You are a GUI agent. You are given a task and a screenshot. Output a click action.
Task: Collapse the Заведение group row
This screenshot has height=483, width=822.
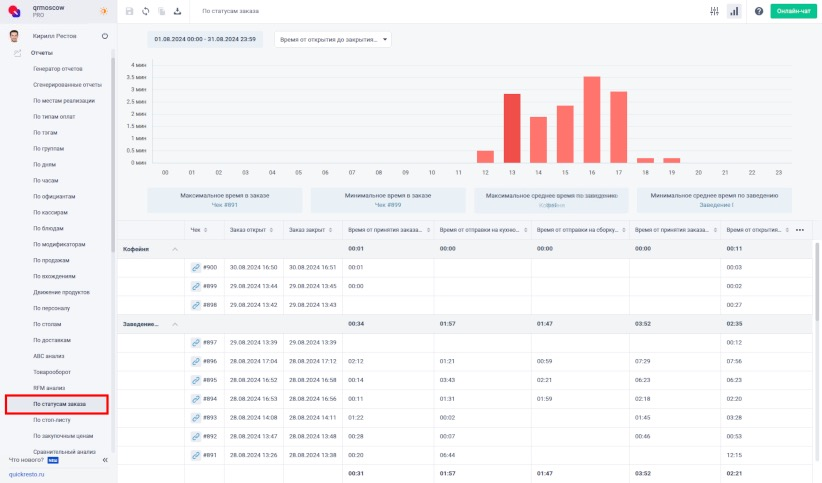[175, 324]
